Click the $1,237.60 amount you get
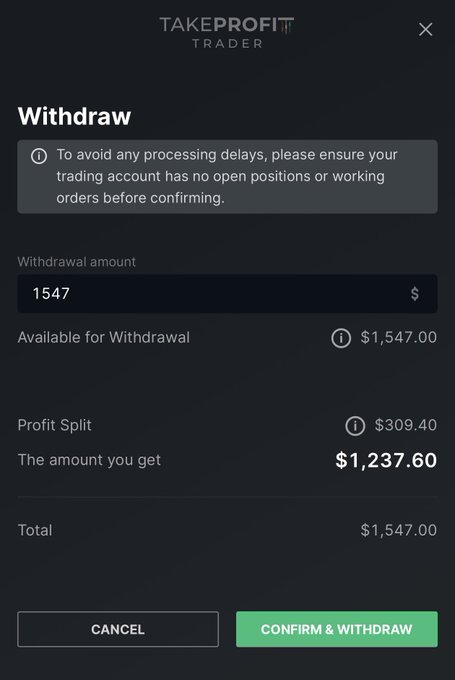The image size is (455, 680). click(x=386, y=460)
